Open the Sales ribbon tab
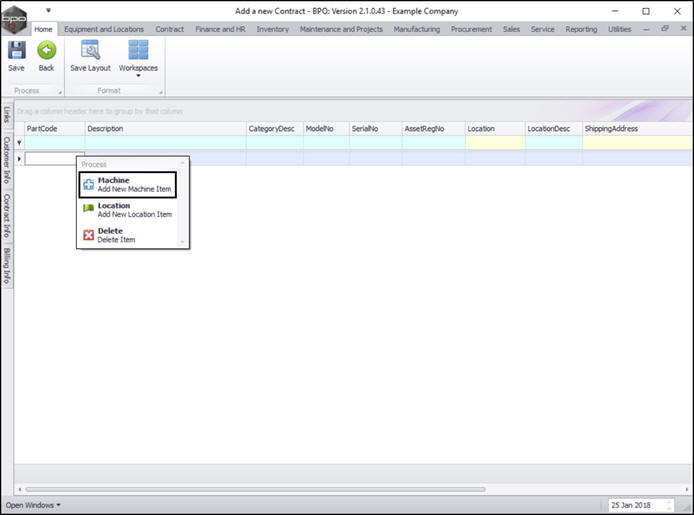694x515 pixels. pos(512,29)
